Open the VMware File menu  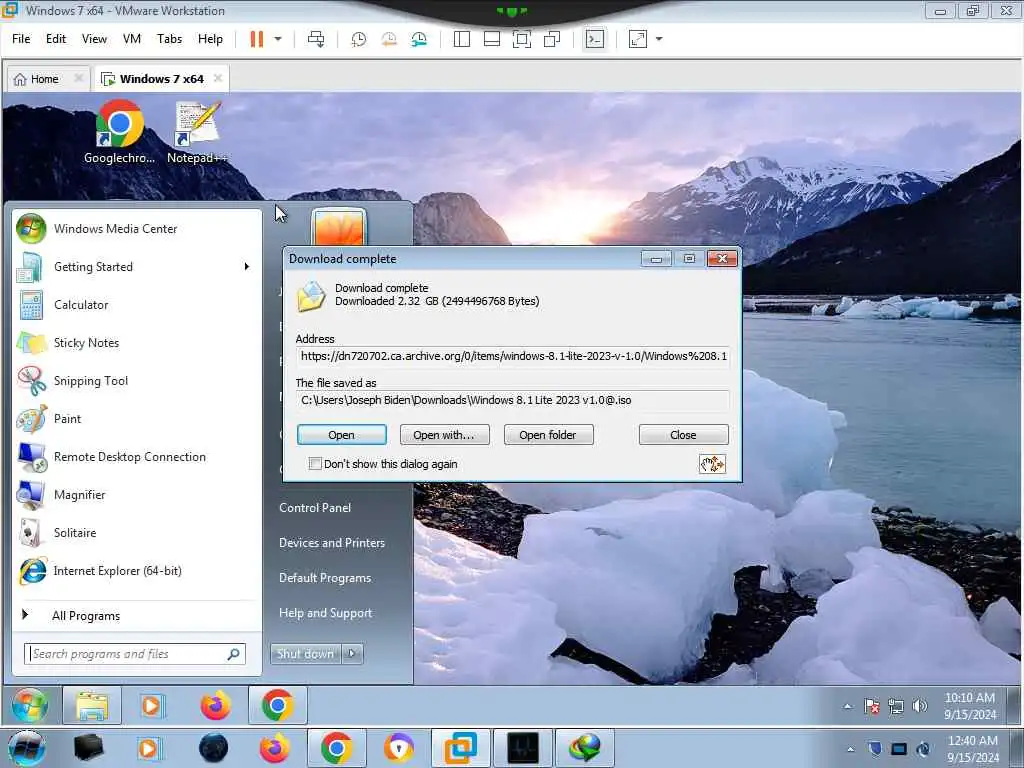[21, 39]
